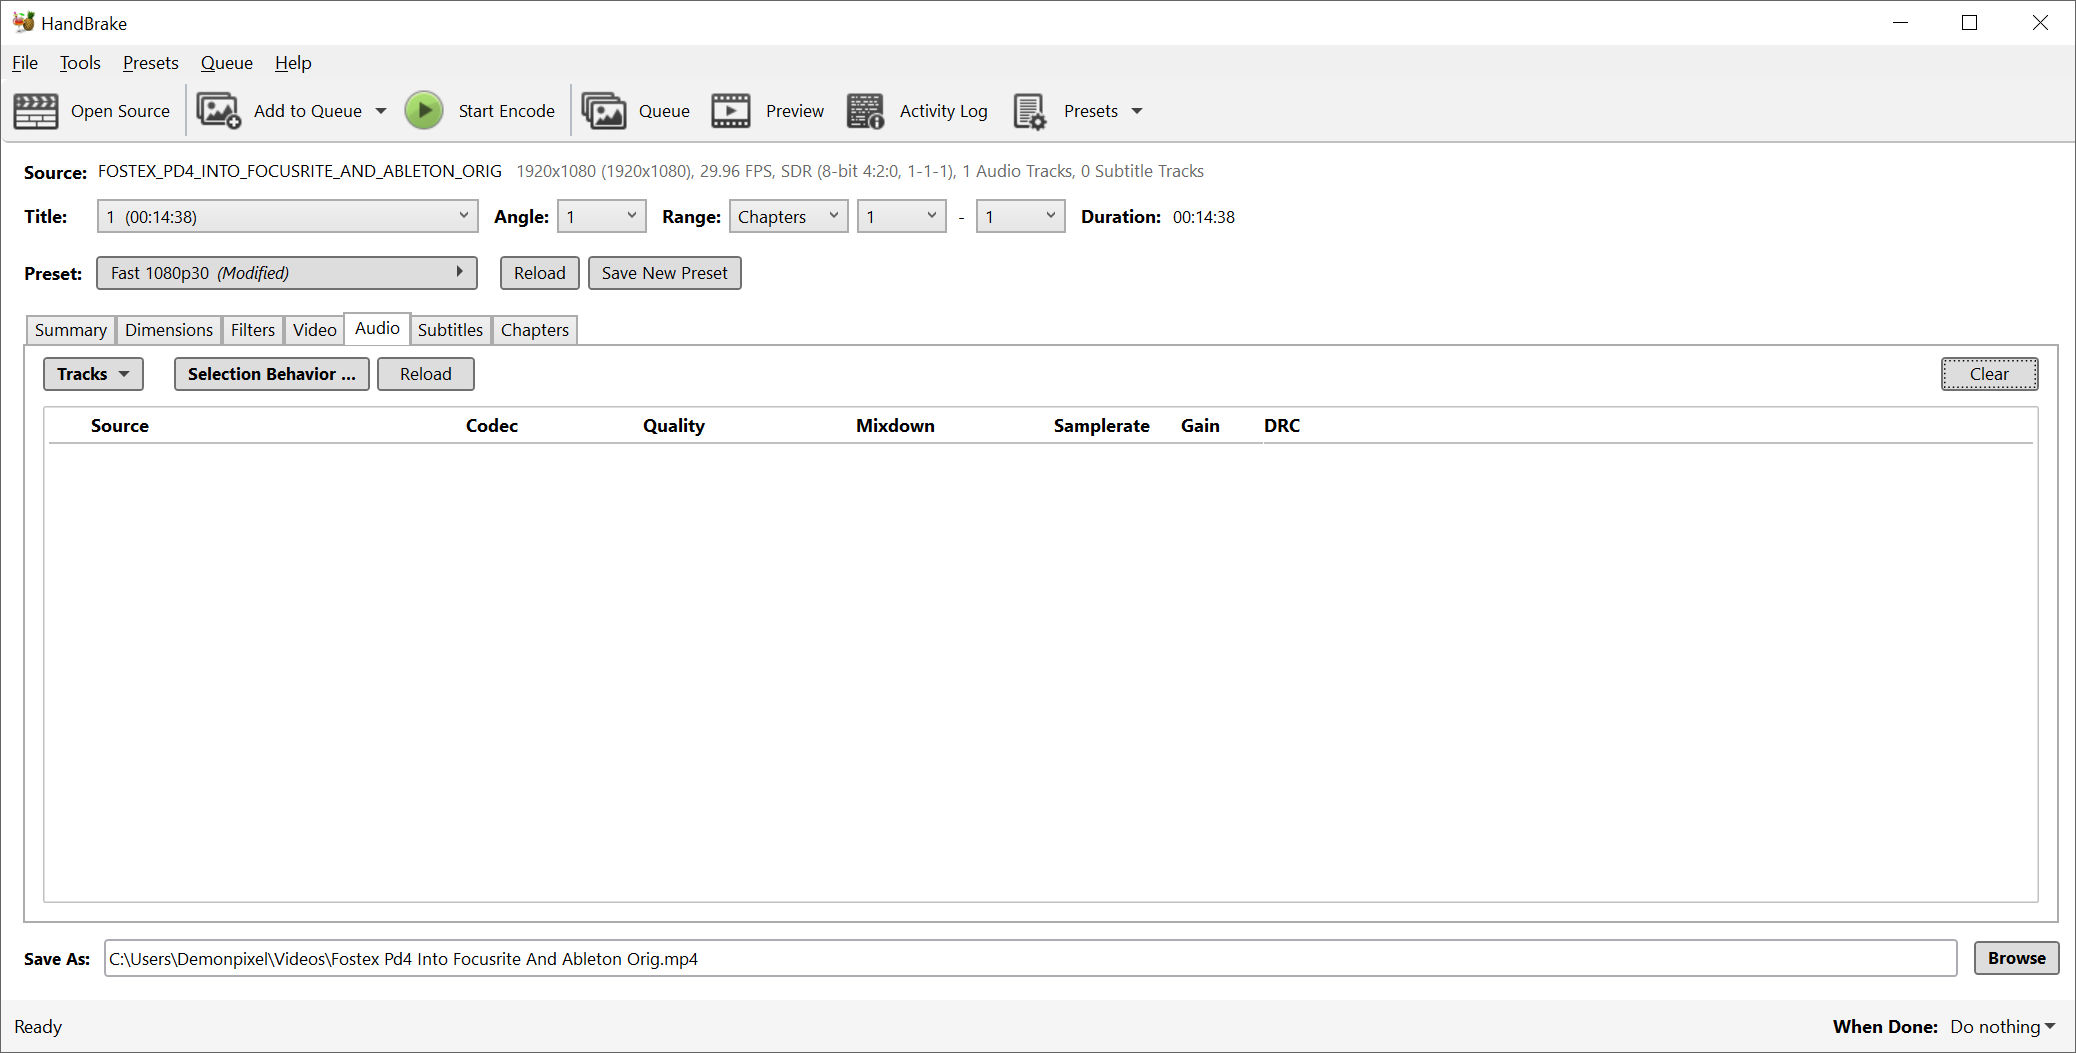Click the Preview filmstrip icon
This screenshot has width=2076, height=1053.
pyautogui.click(x=731, y=111)
